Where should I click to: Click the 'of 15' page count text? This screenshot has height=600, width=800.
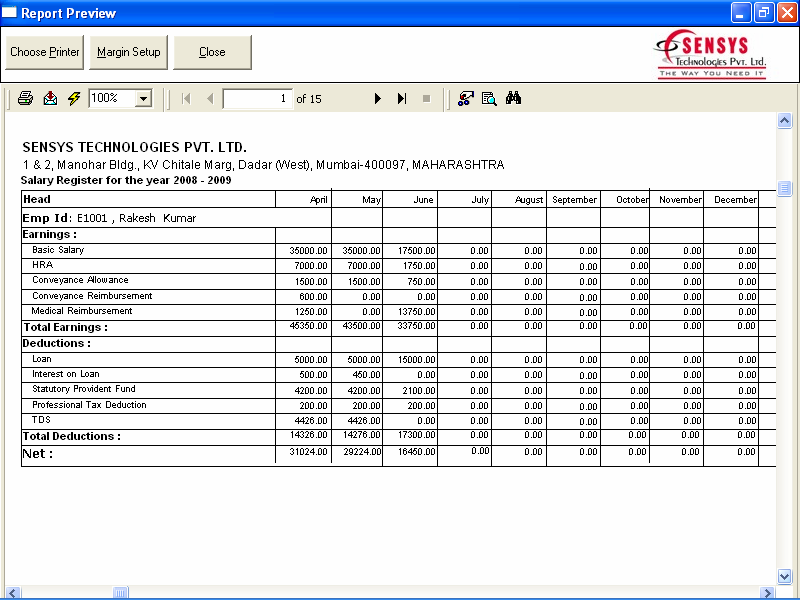tap(309, 99)
